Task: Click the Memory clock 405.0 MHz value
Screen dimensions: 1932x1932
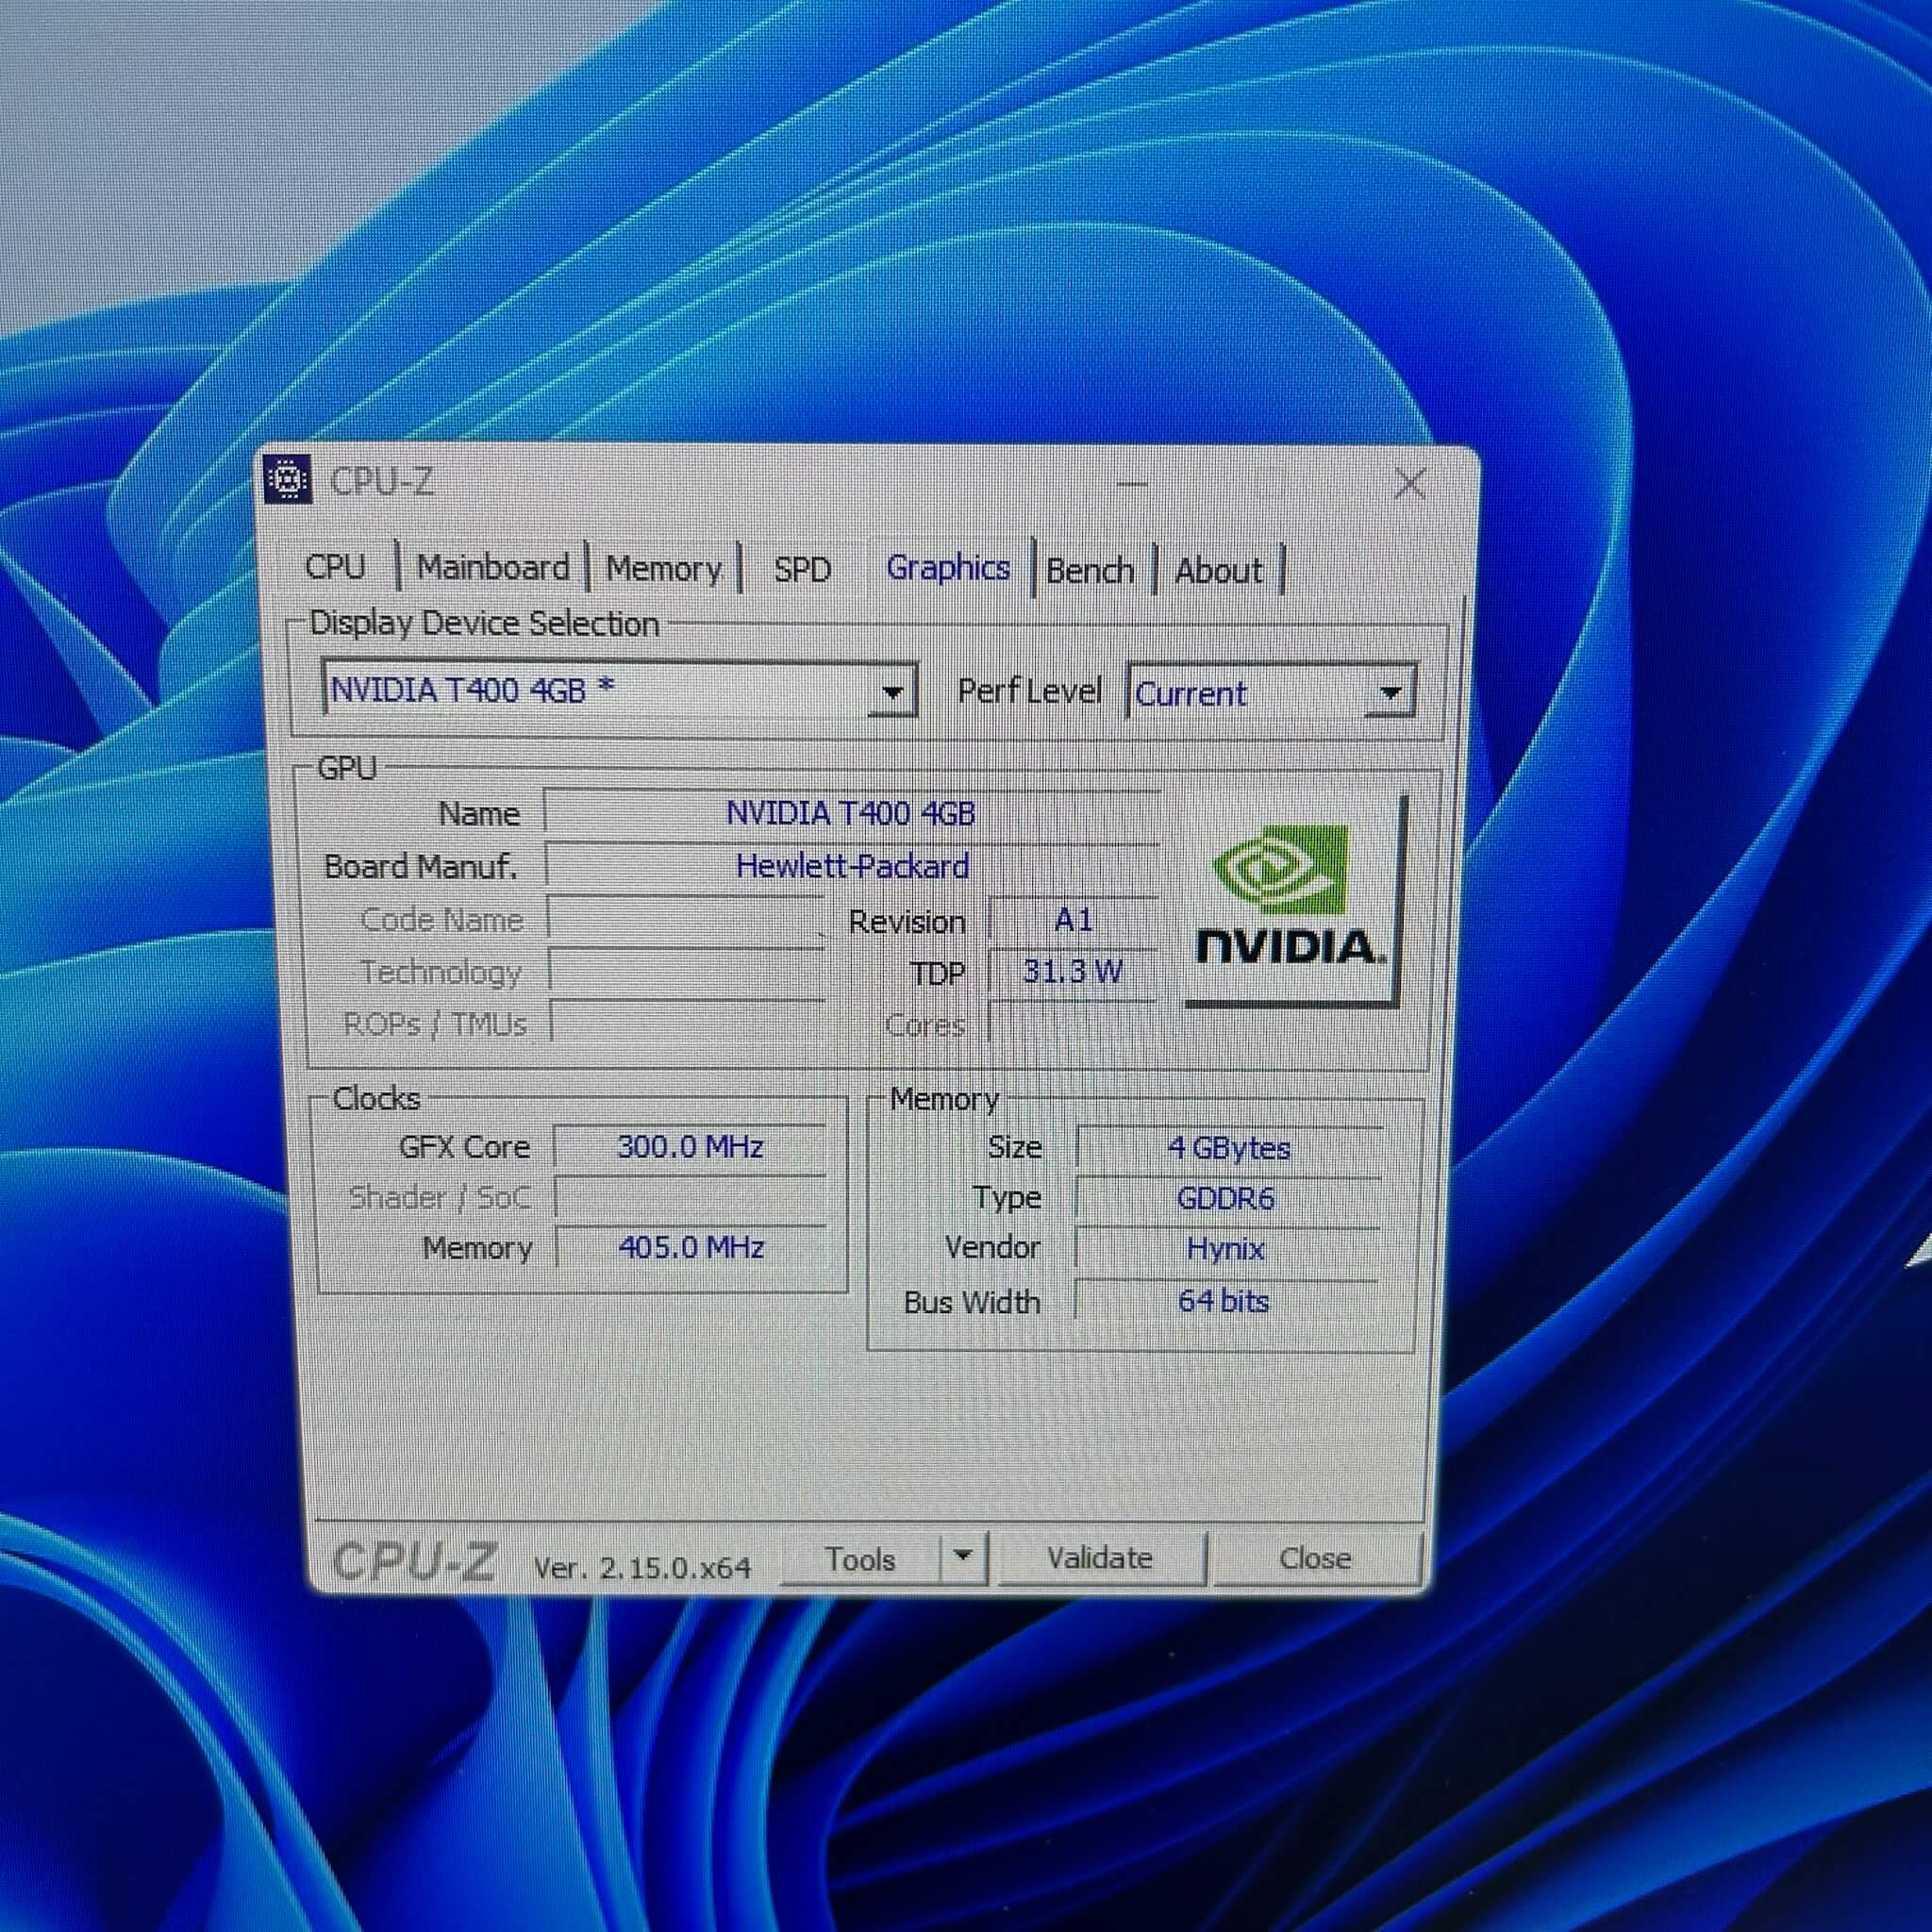Action: [691, 1247]
